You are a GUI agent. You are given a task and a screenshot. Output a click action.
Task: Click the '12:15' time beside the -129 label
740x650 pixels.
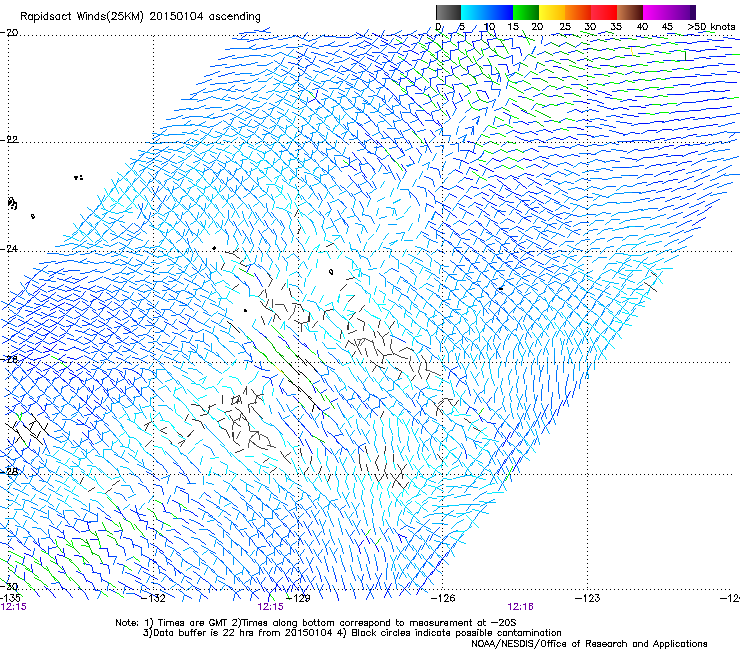coord(270,607)
